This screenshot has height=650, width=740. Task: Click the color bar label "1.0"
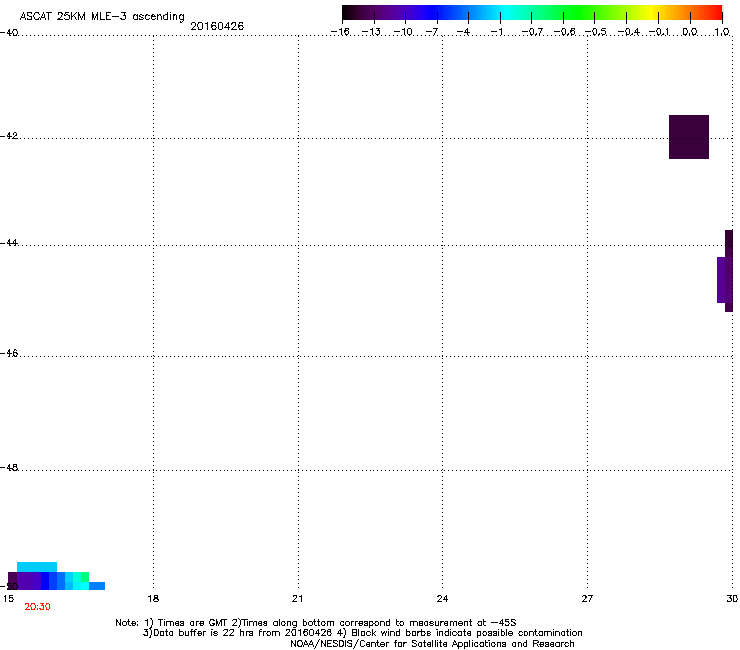[722, 32]
